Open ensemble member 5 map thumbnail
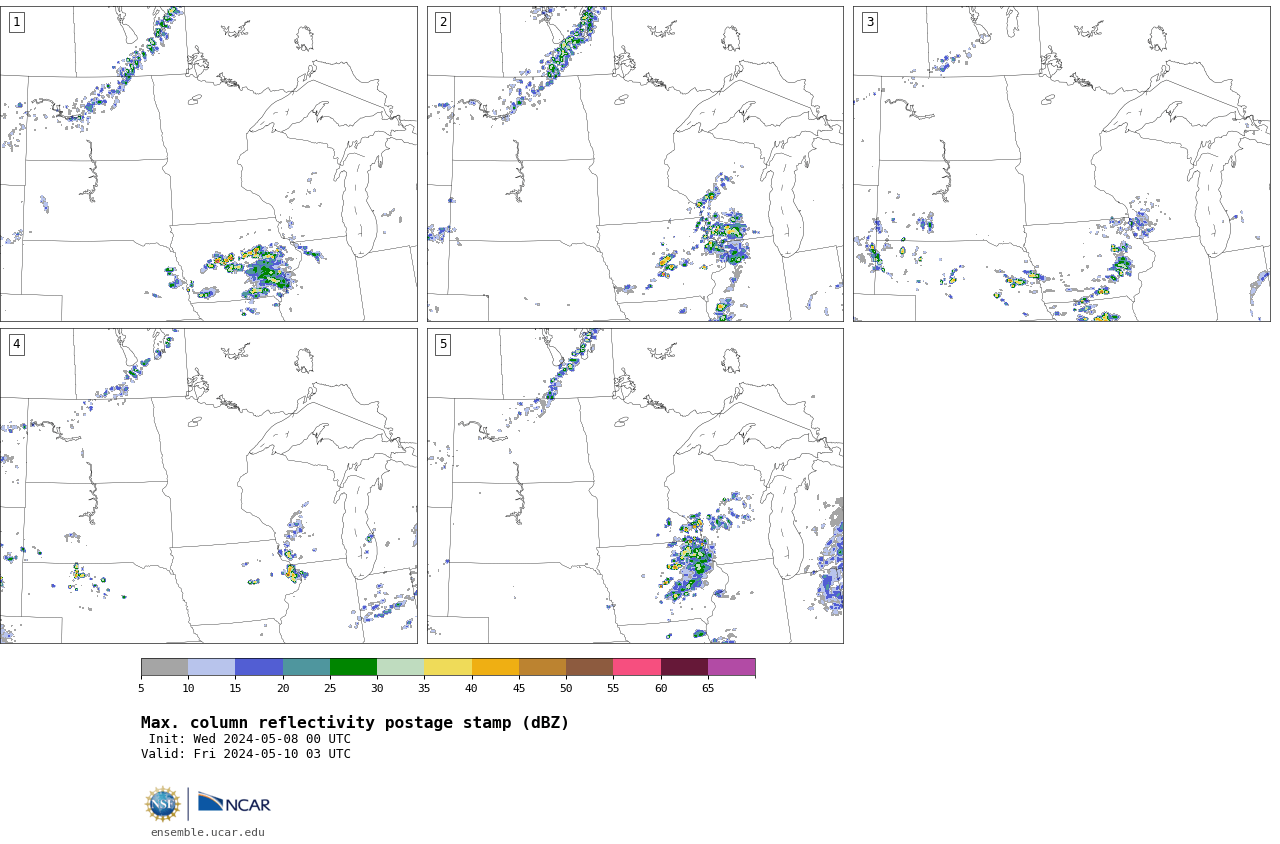 pos(635,486)
